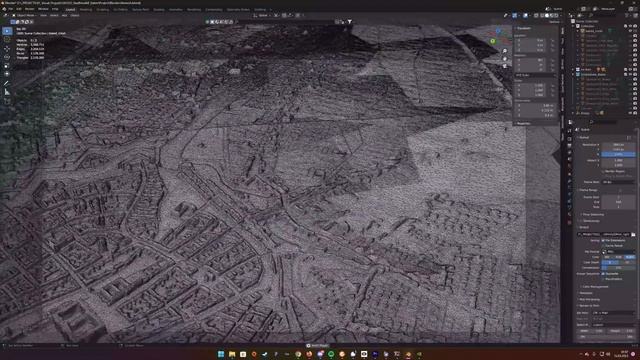Select the BW color mode button
Viewport: 640px width, 360px height.
coord(607,257)
